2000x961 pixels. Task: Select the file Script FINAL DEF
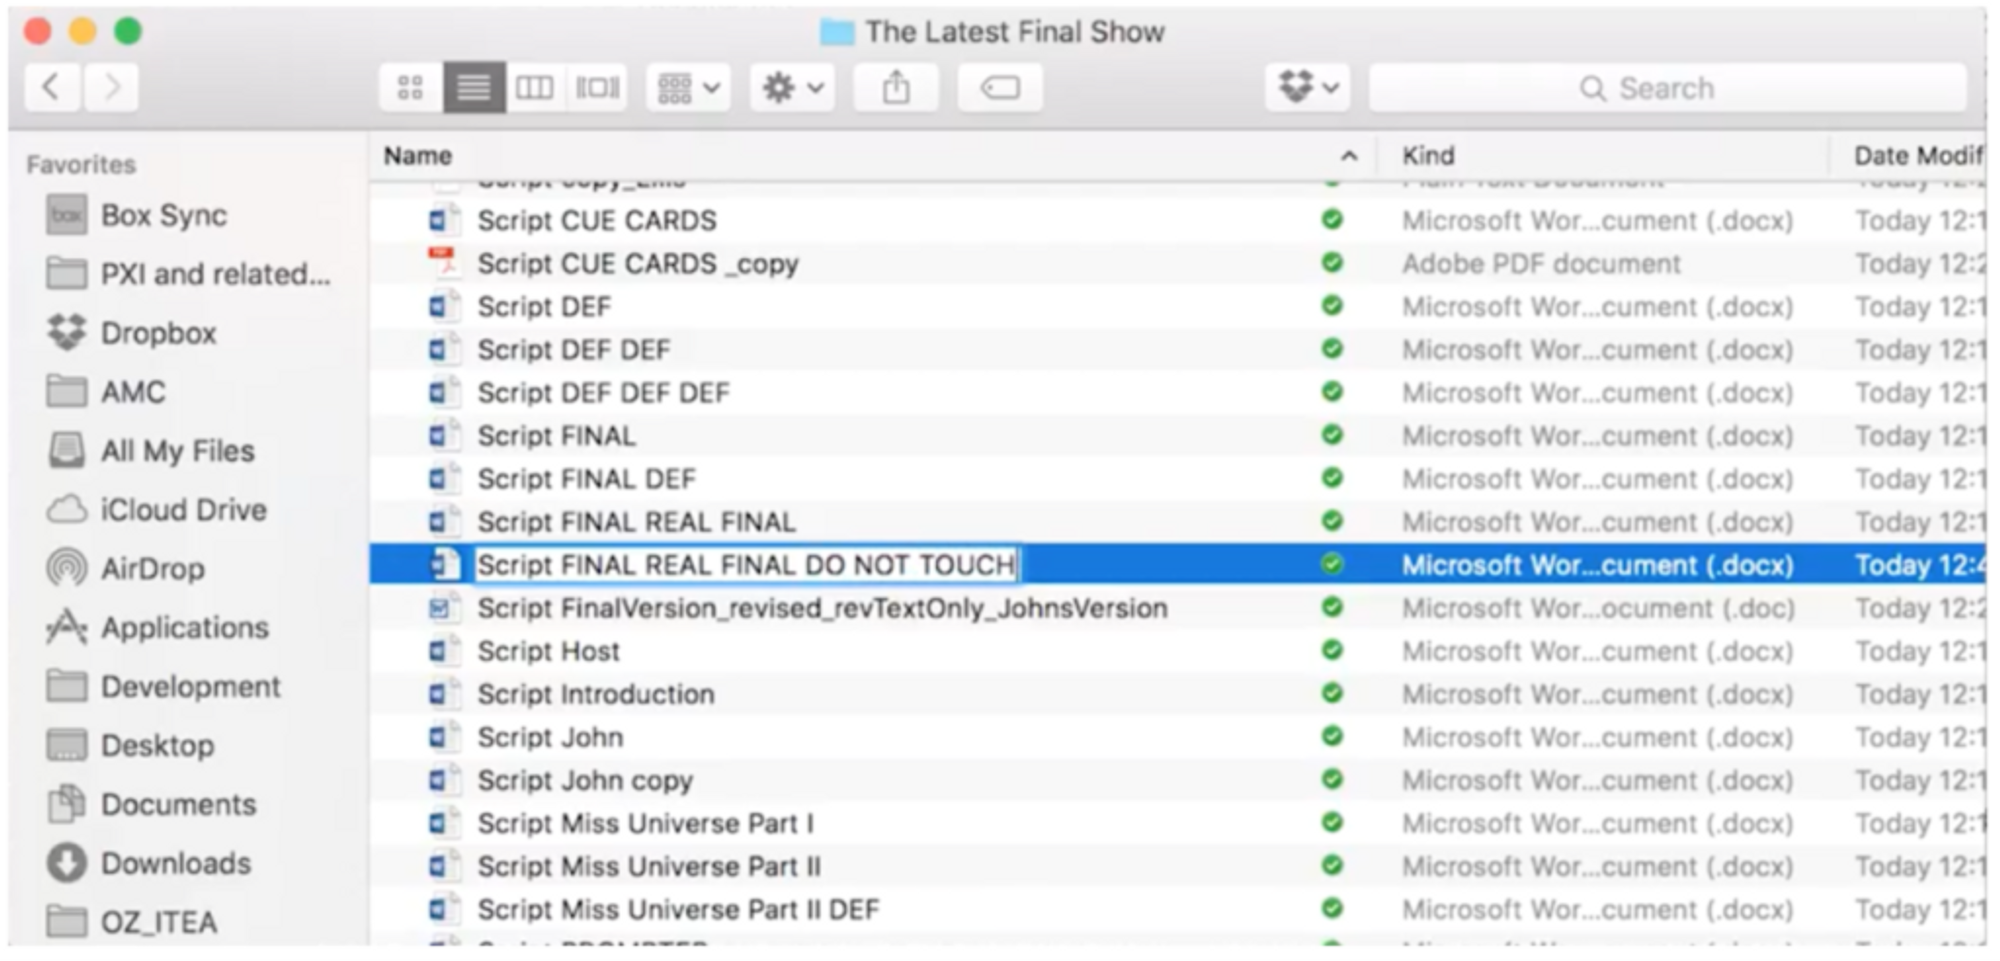pyautogui.click(x=586, y=479)
